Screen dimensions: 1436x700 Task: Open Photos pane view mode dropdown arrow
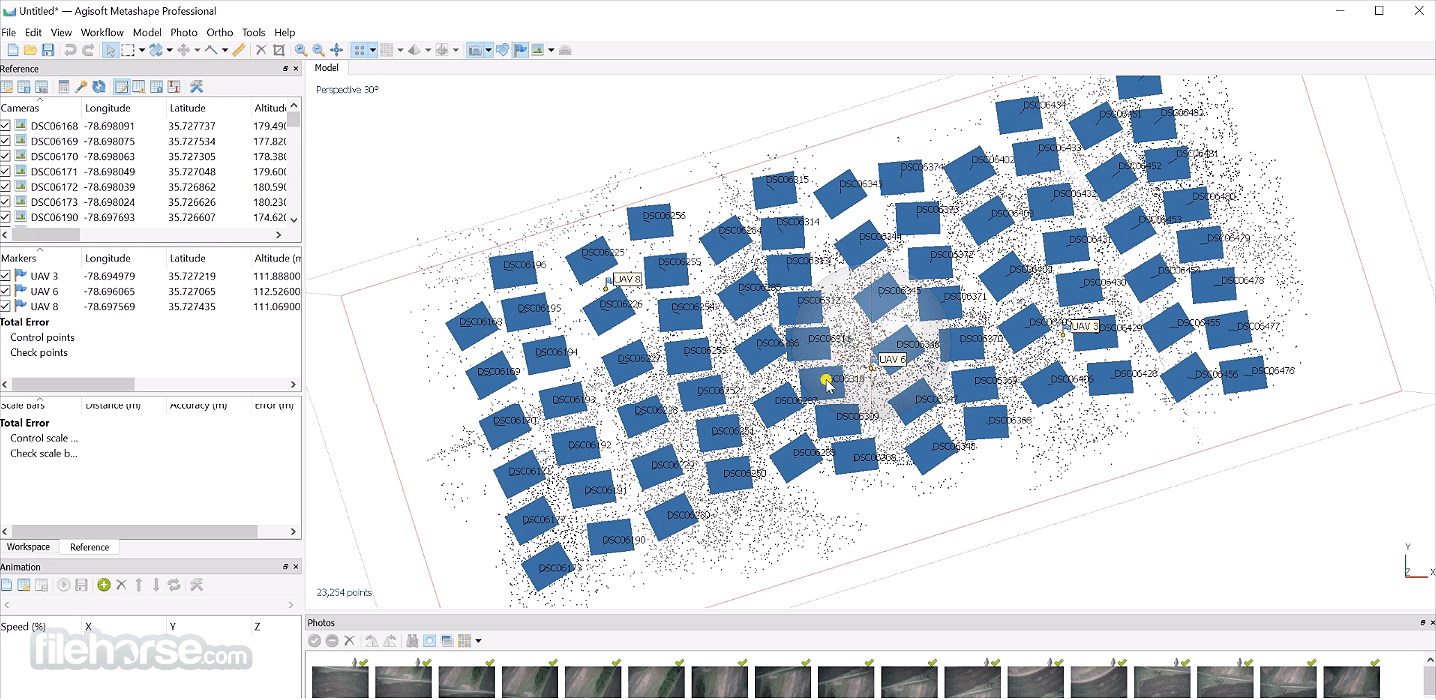tap(478, 640)
